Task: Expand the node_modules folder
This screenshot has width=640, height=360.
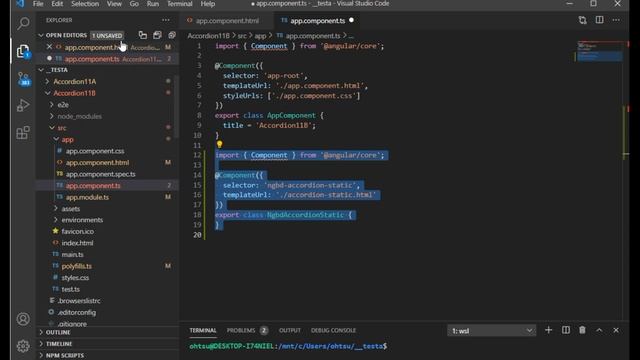Action: pyautogui.click(x=79, y=116)
